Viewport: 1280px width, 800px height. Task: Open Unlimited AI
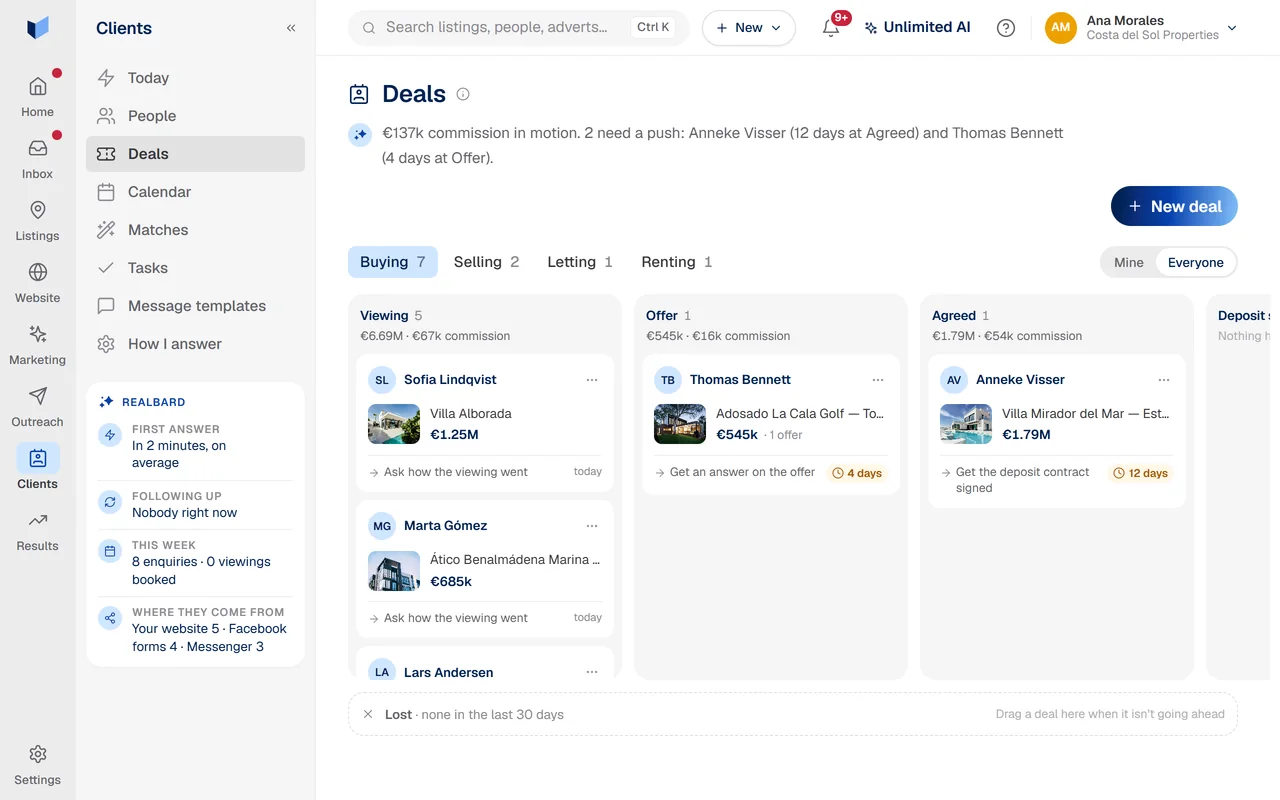pyautogui.click(x=917, y=28)
